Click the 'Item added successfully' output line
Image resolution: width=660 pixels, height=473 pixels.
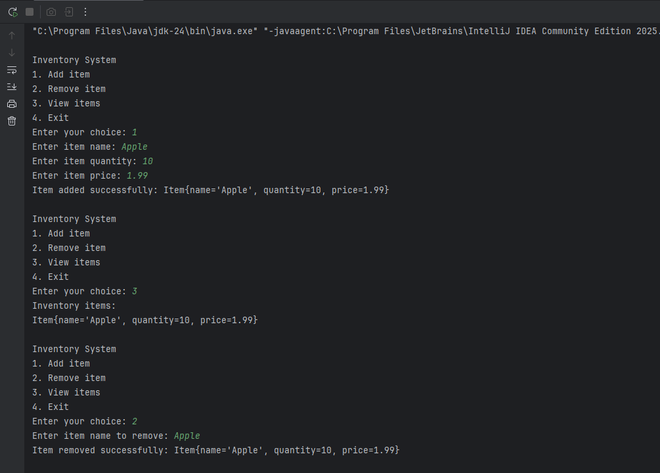pyautogui.click(x=210, y=190)
